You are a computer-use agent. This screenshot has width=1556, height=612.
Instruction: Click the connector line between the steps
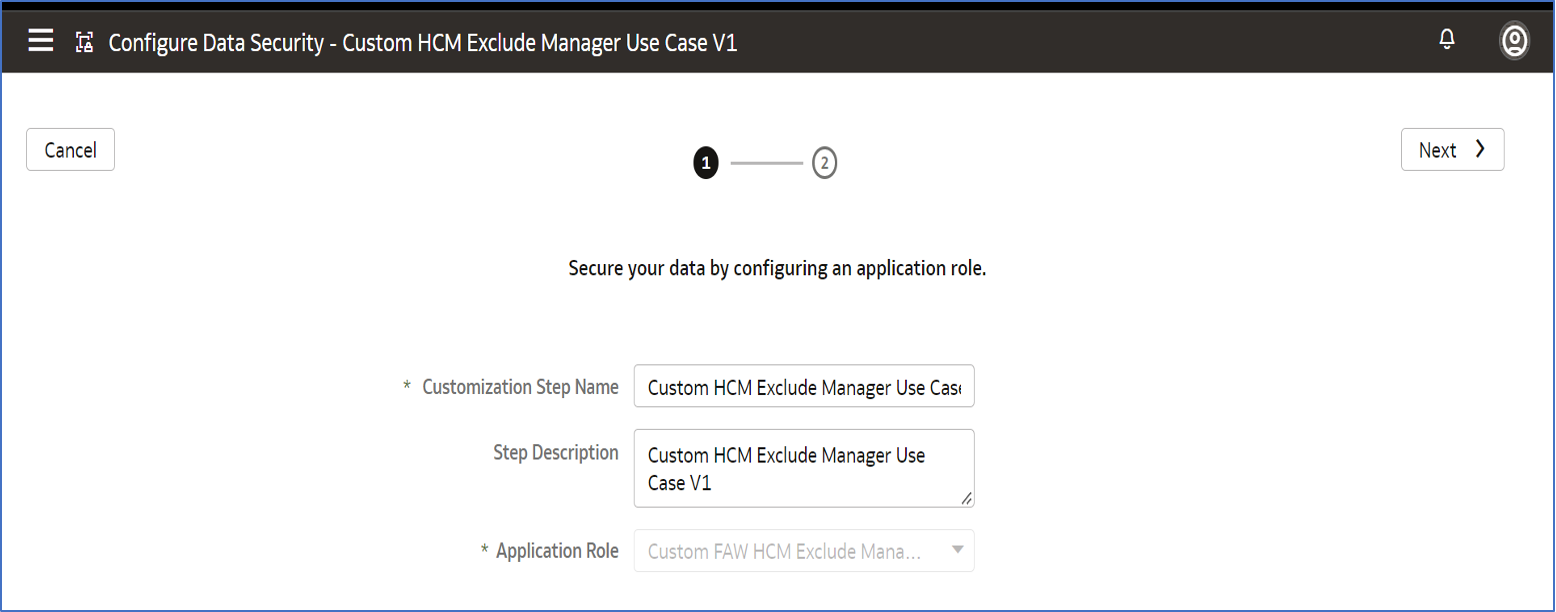tap(766, 163)
